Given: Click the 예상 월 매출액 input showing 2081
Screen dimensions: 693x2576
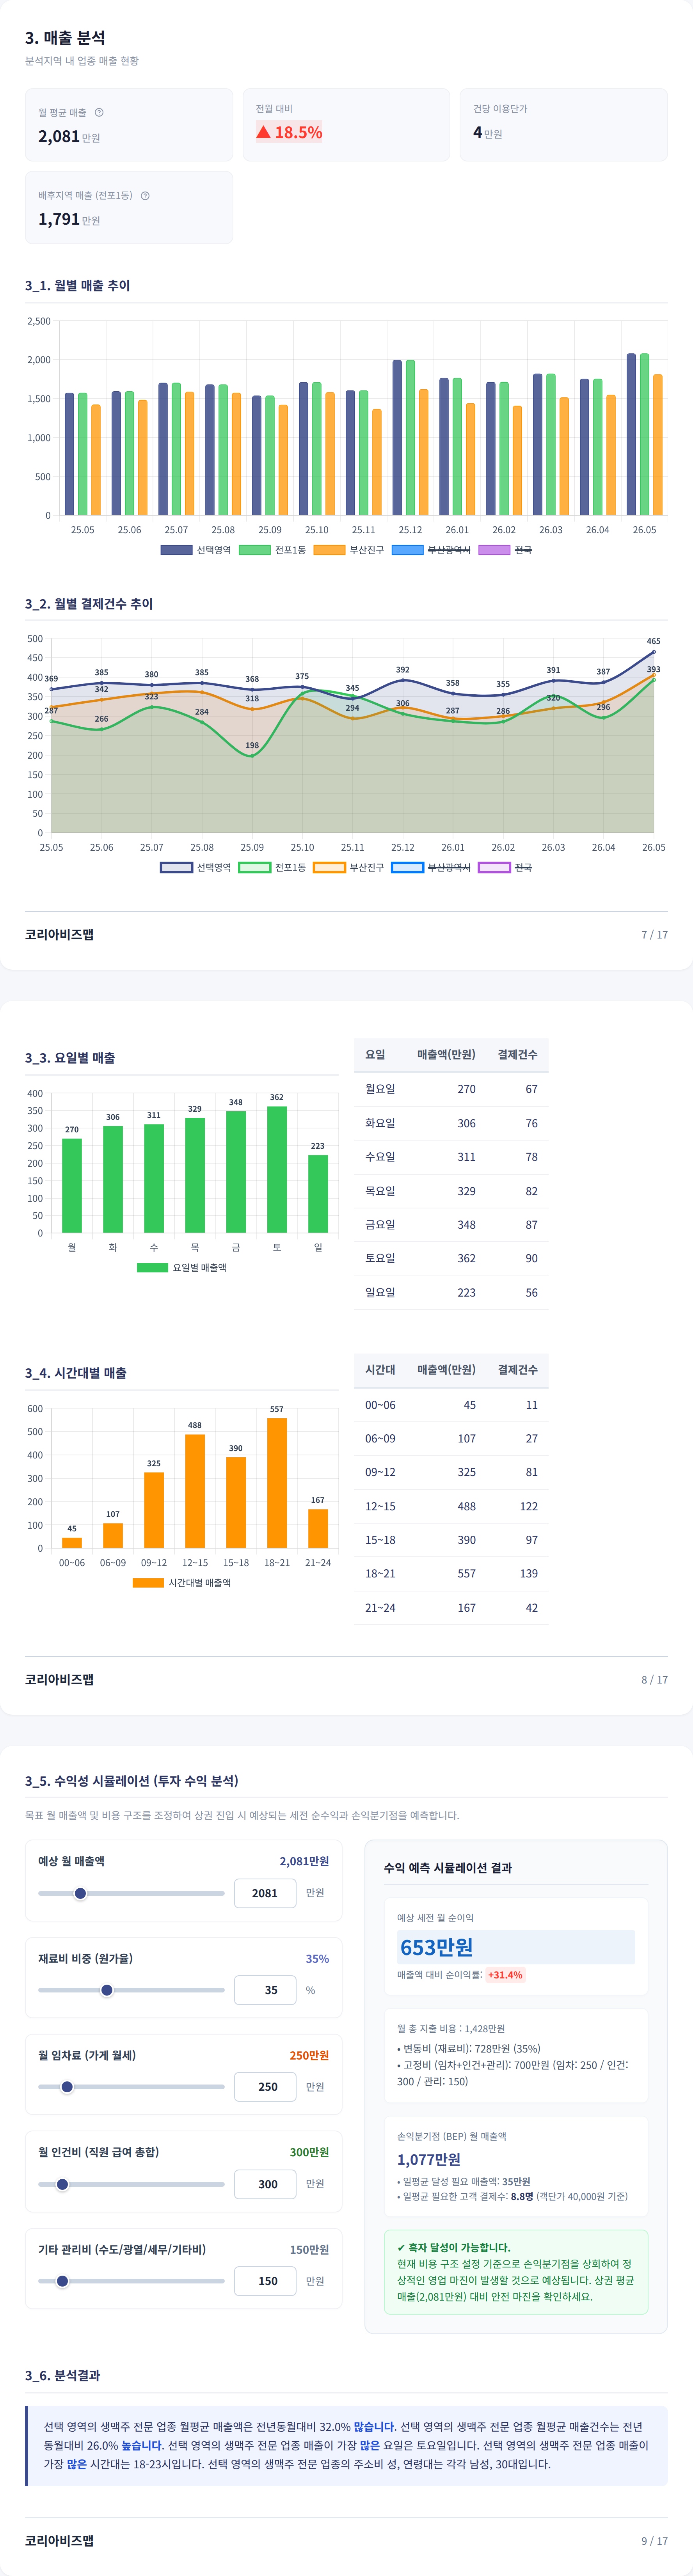Looking at the screenshot, I should pyautogui.click(x=265, y=1893).
